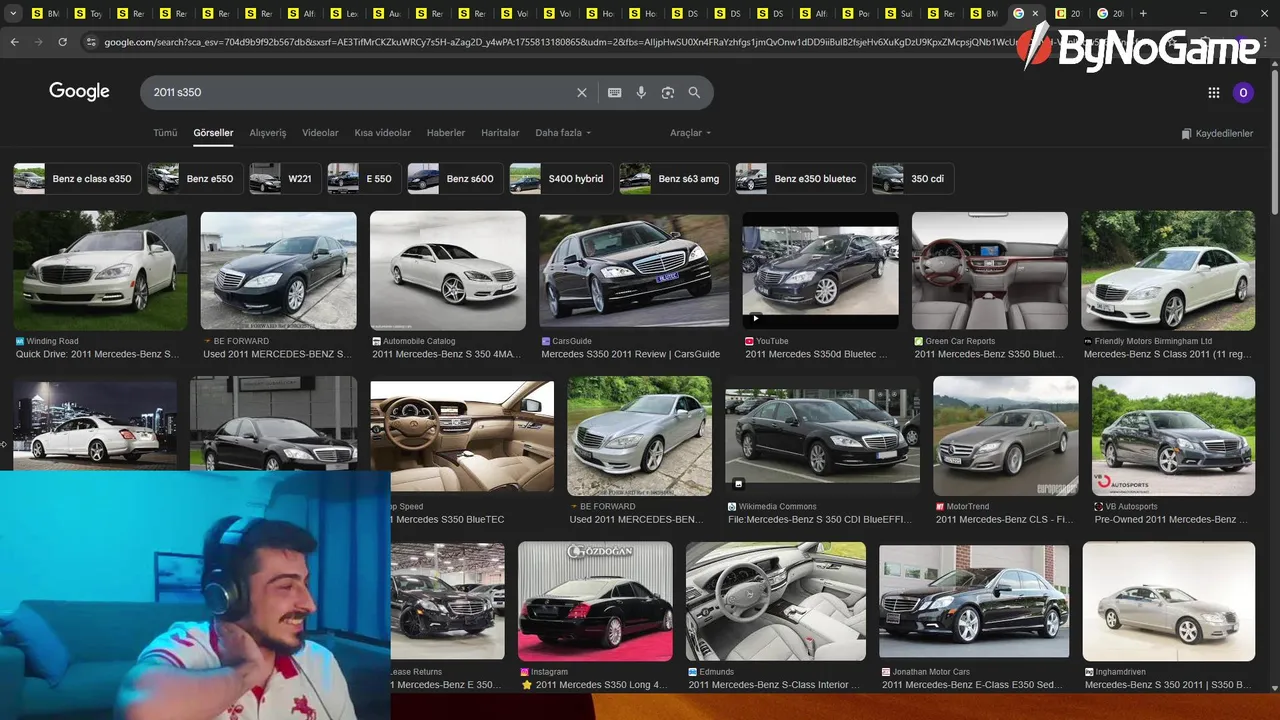Select the Benz s600 suggestion chip
Viewport: 1280px width, 720px height.
[455, 179]
